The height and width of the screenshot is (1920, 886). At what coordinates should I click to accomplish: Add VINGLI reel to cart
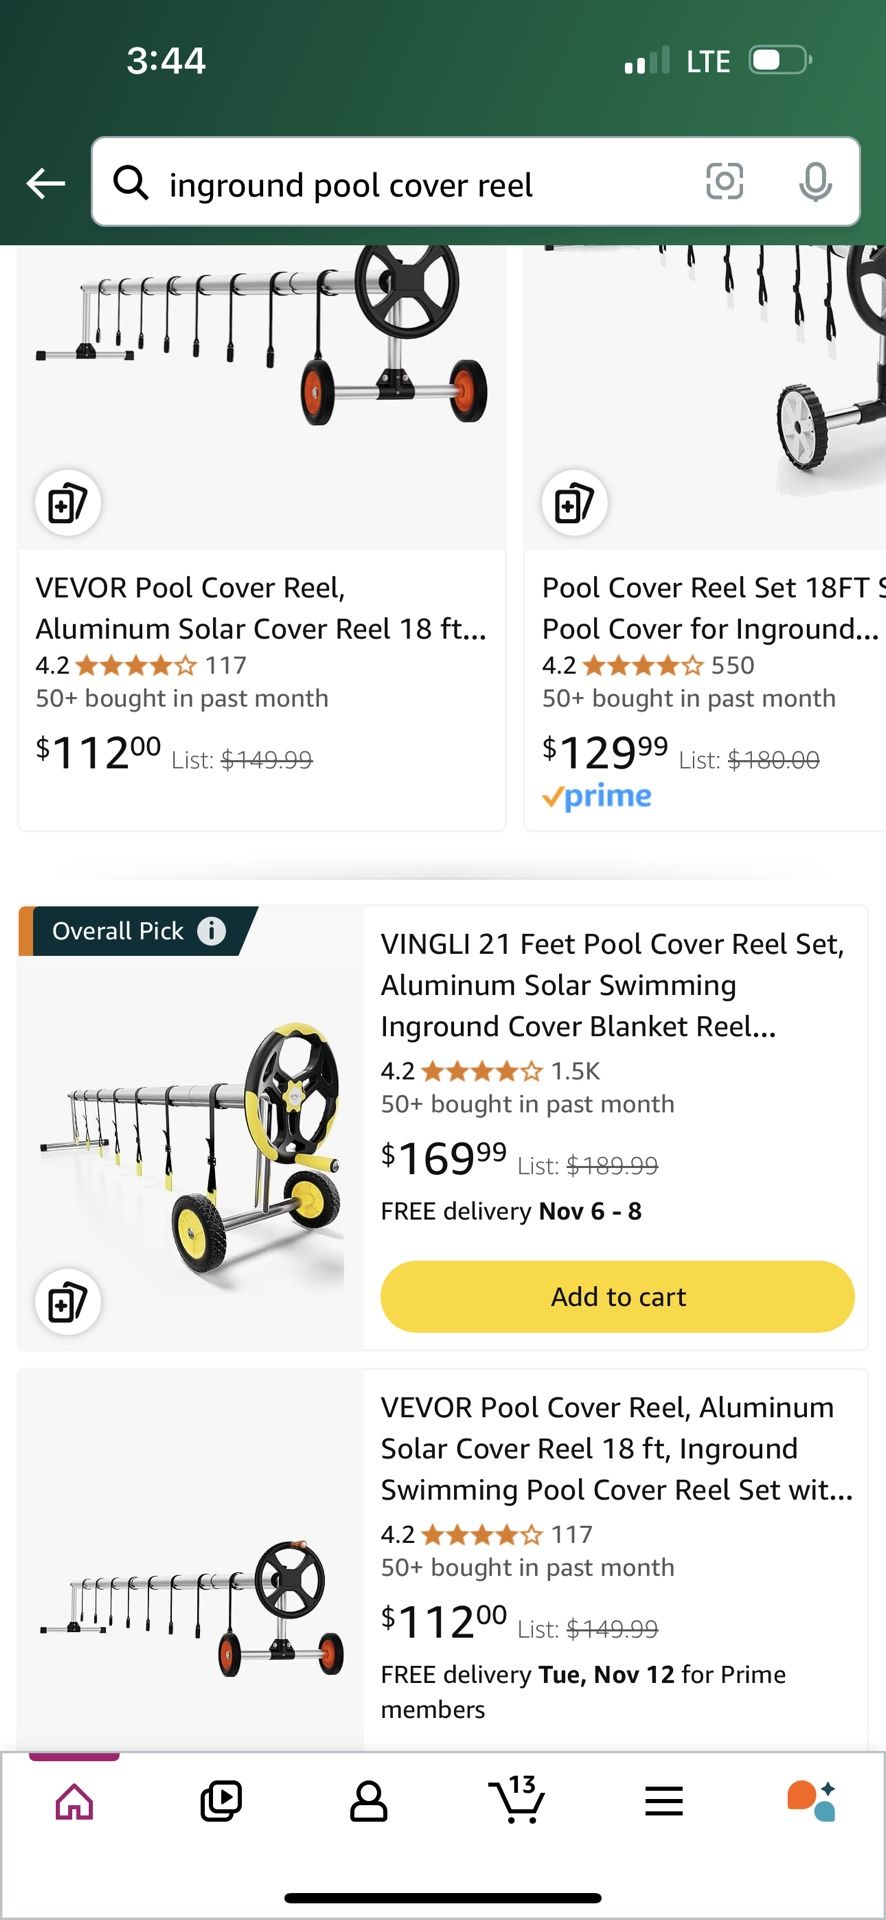click(x=617, y=1297)
